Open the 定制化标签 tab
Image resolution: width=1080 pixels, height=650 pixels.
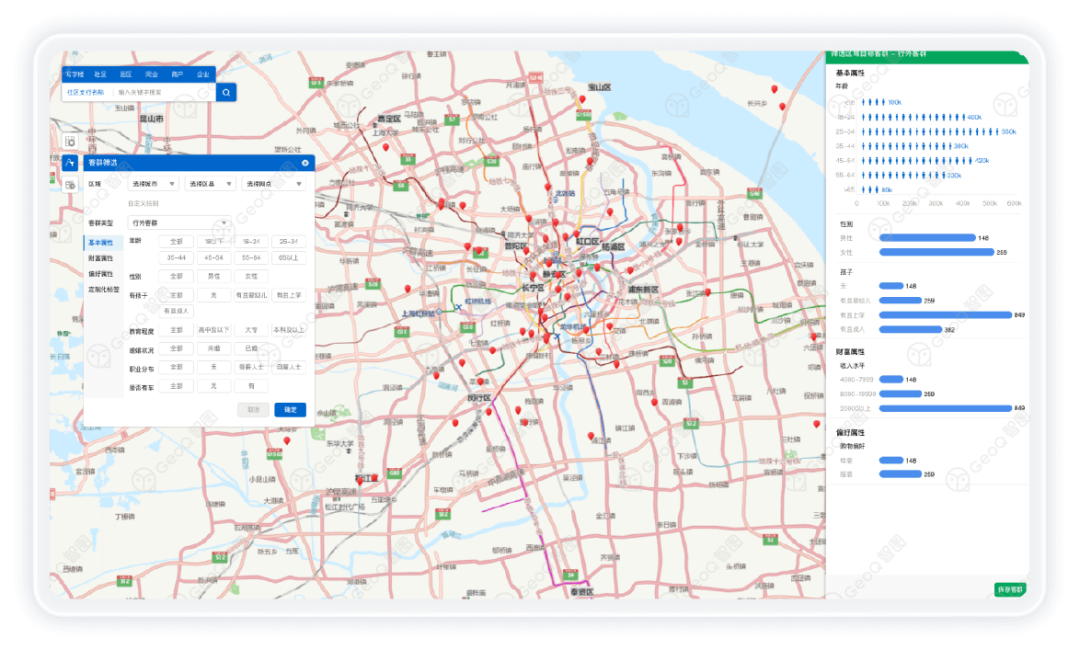coord(103,289)
